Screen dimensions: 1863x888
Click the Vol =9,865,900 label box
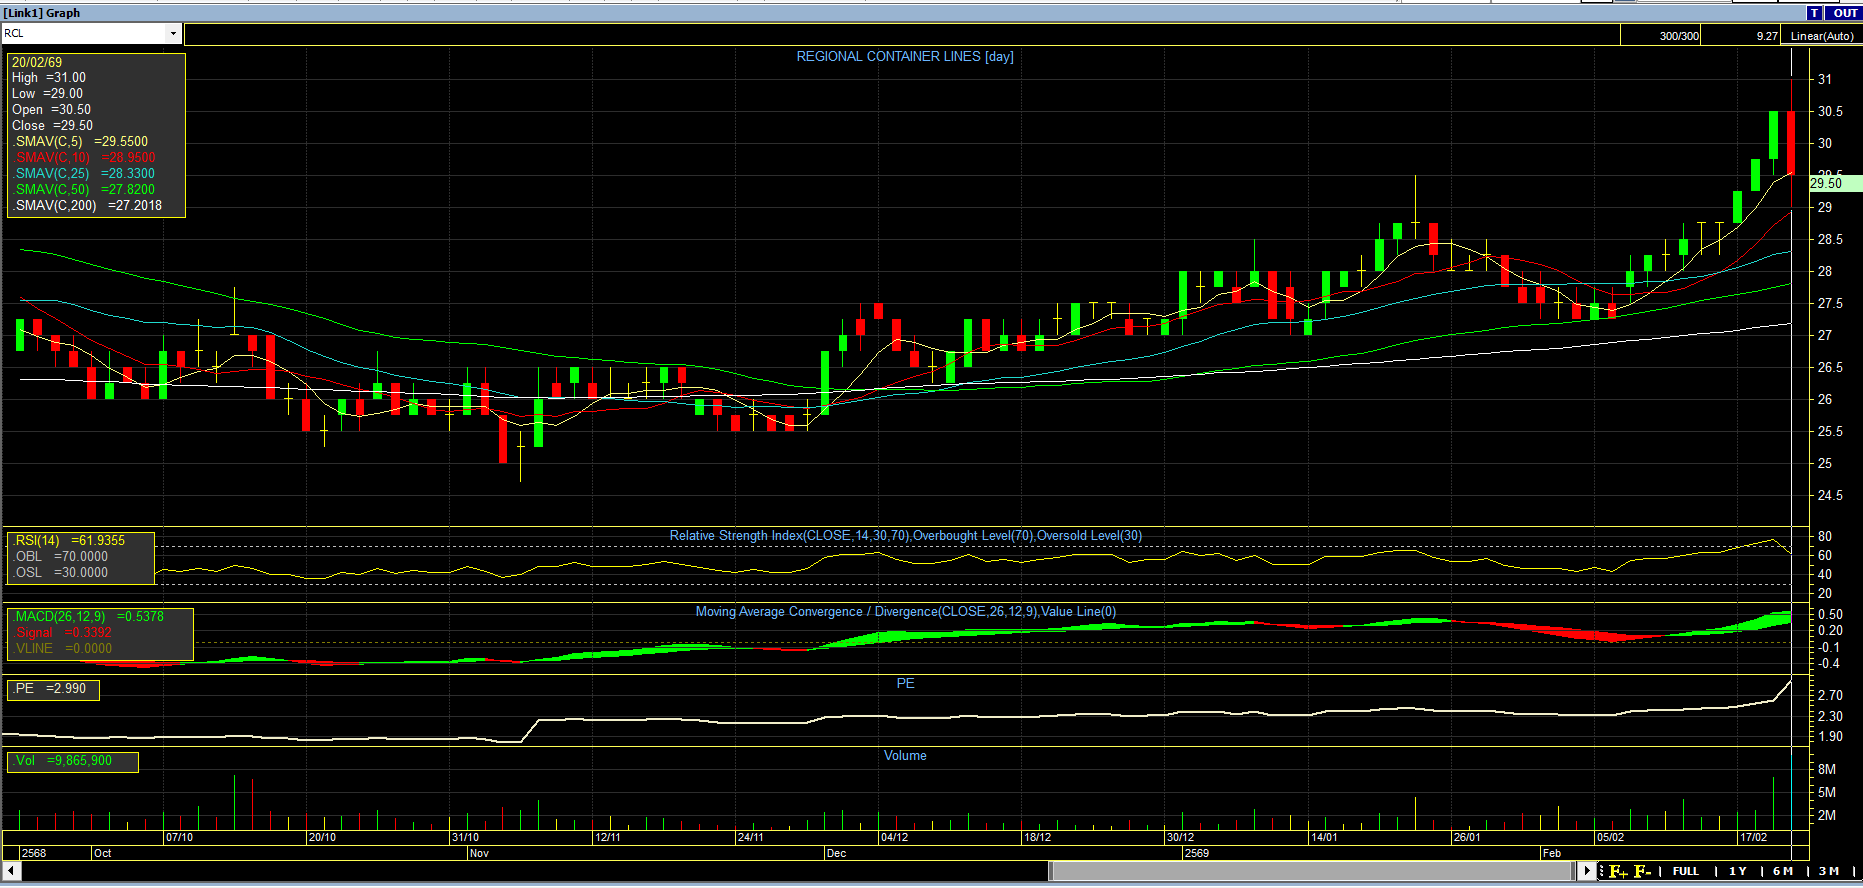73,761
